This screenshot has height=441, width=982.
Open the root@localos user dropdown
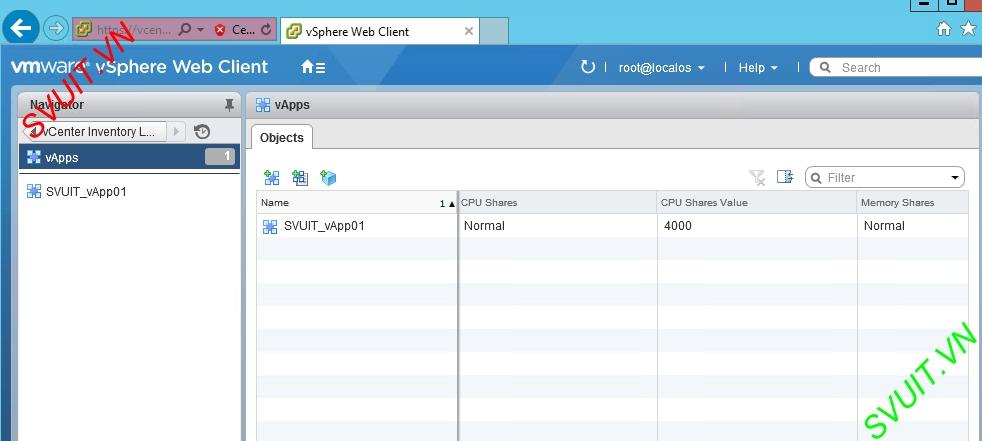[661, 68]
